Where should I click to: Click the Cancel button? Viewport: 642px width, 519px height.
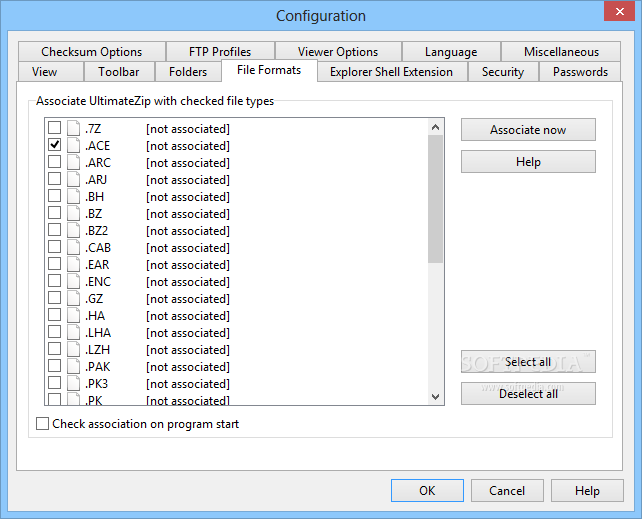[x=507, y=490]
